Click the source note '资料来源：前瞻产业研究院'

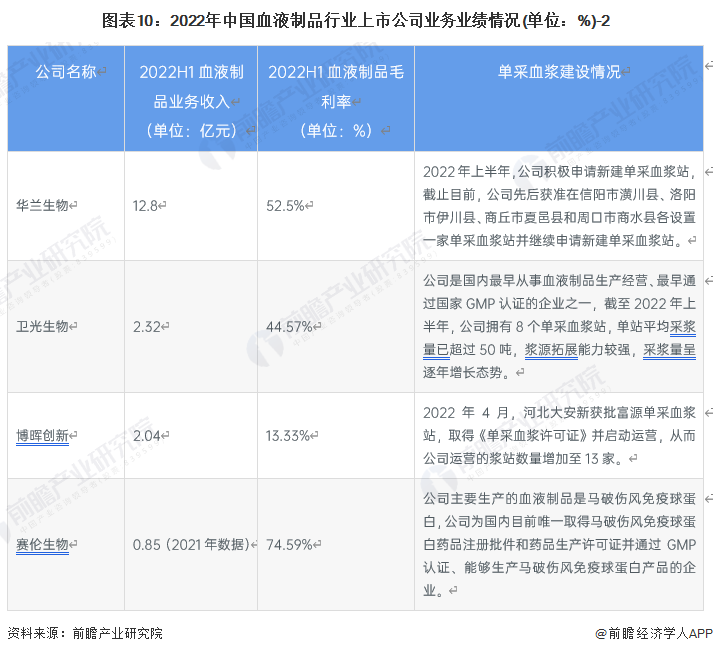pyautogui.click(x=85, y=633)
